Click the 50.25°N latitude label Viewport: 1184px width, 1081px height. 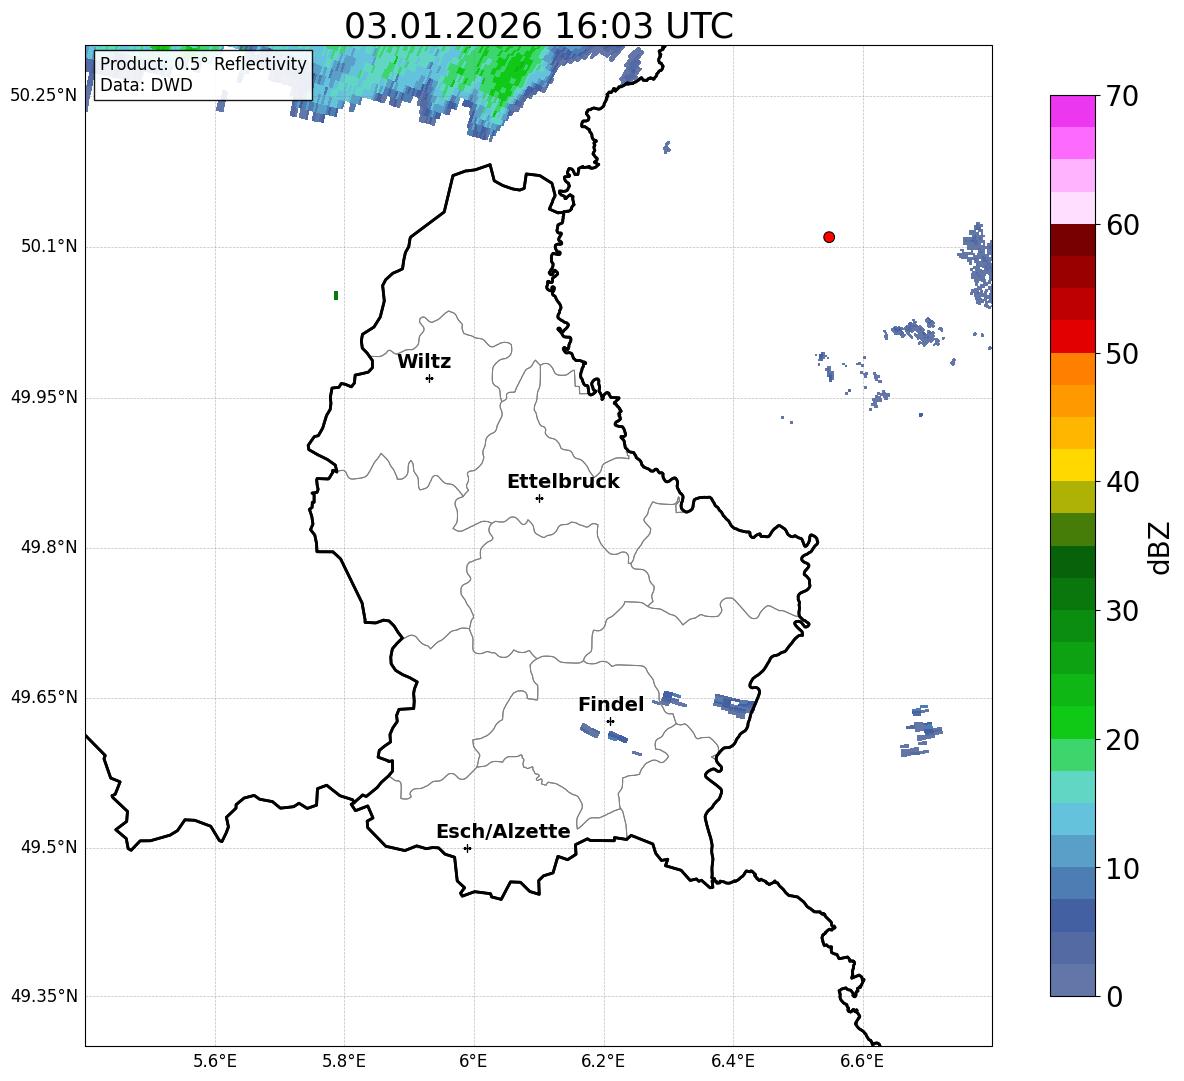click(44, 96)
